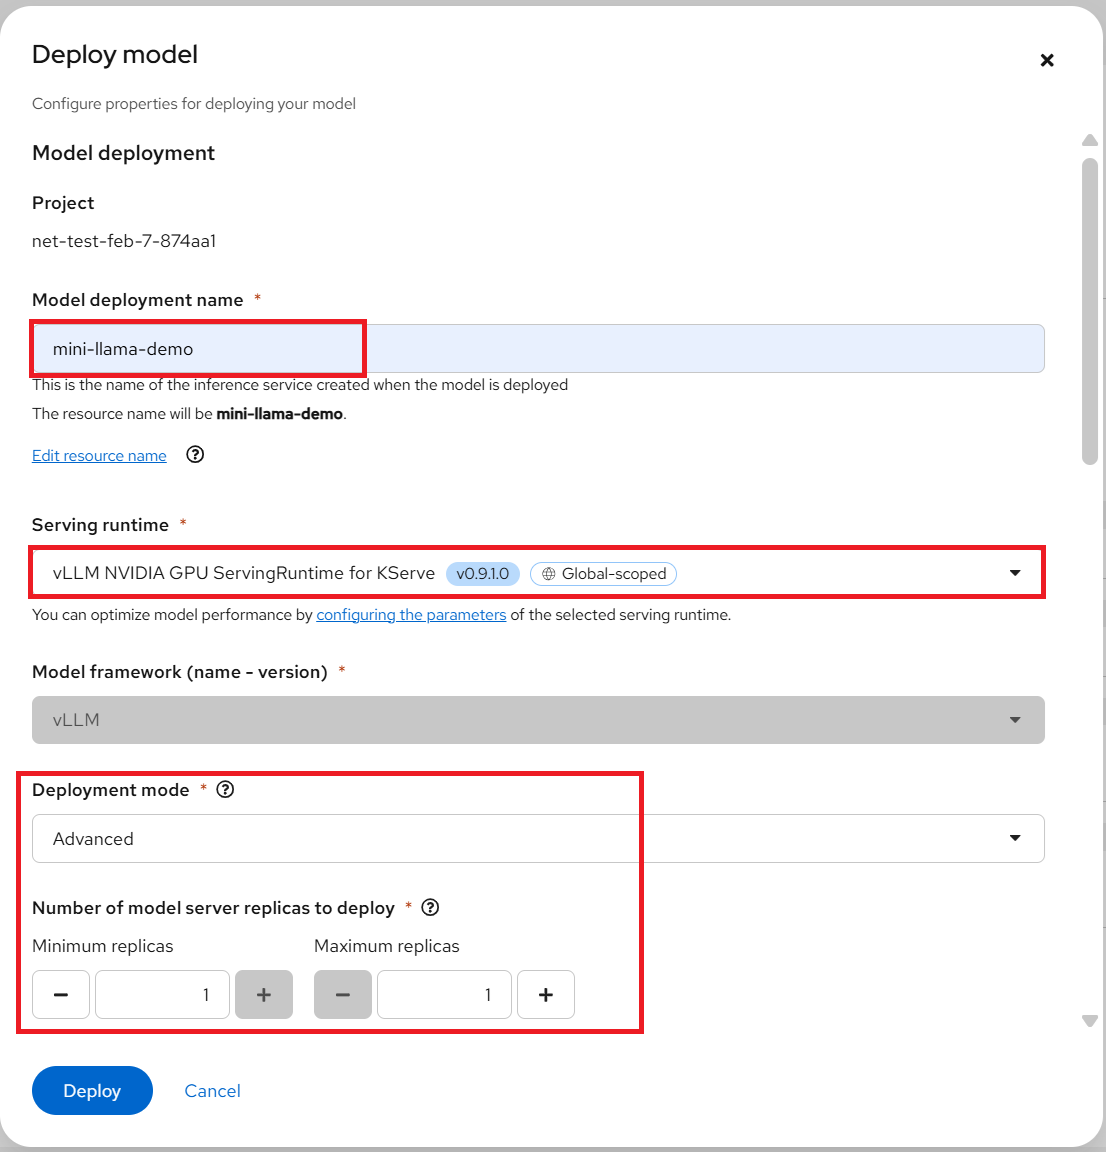This screenshot has width=1106, height=1152.
Task: Increase minimum replicas with plus button
Action: point(264,995)
